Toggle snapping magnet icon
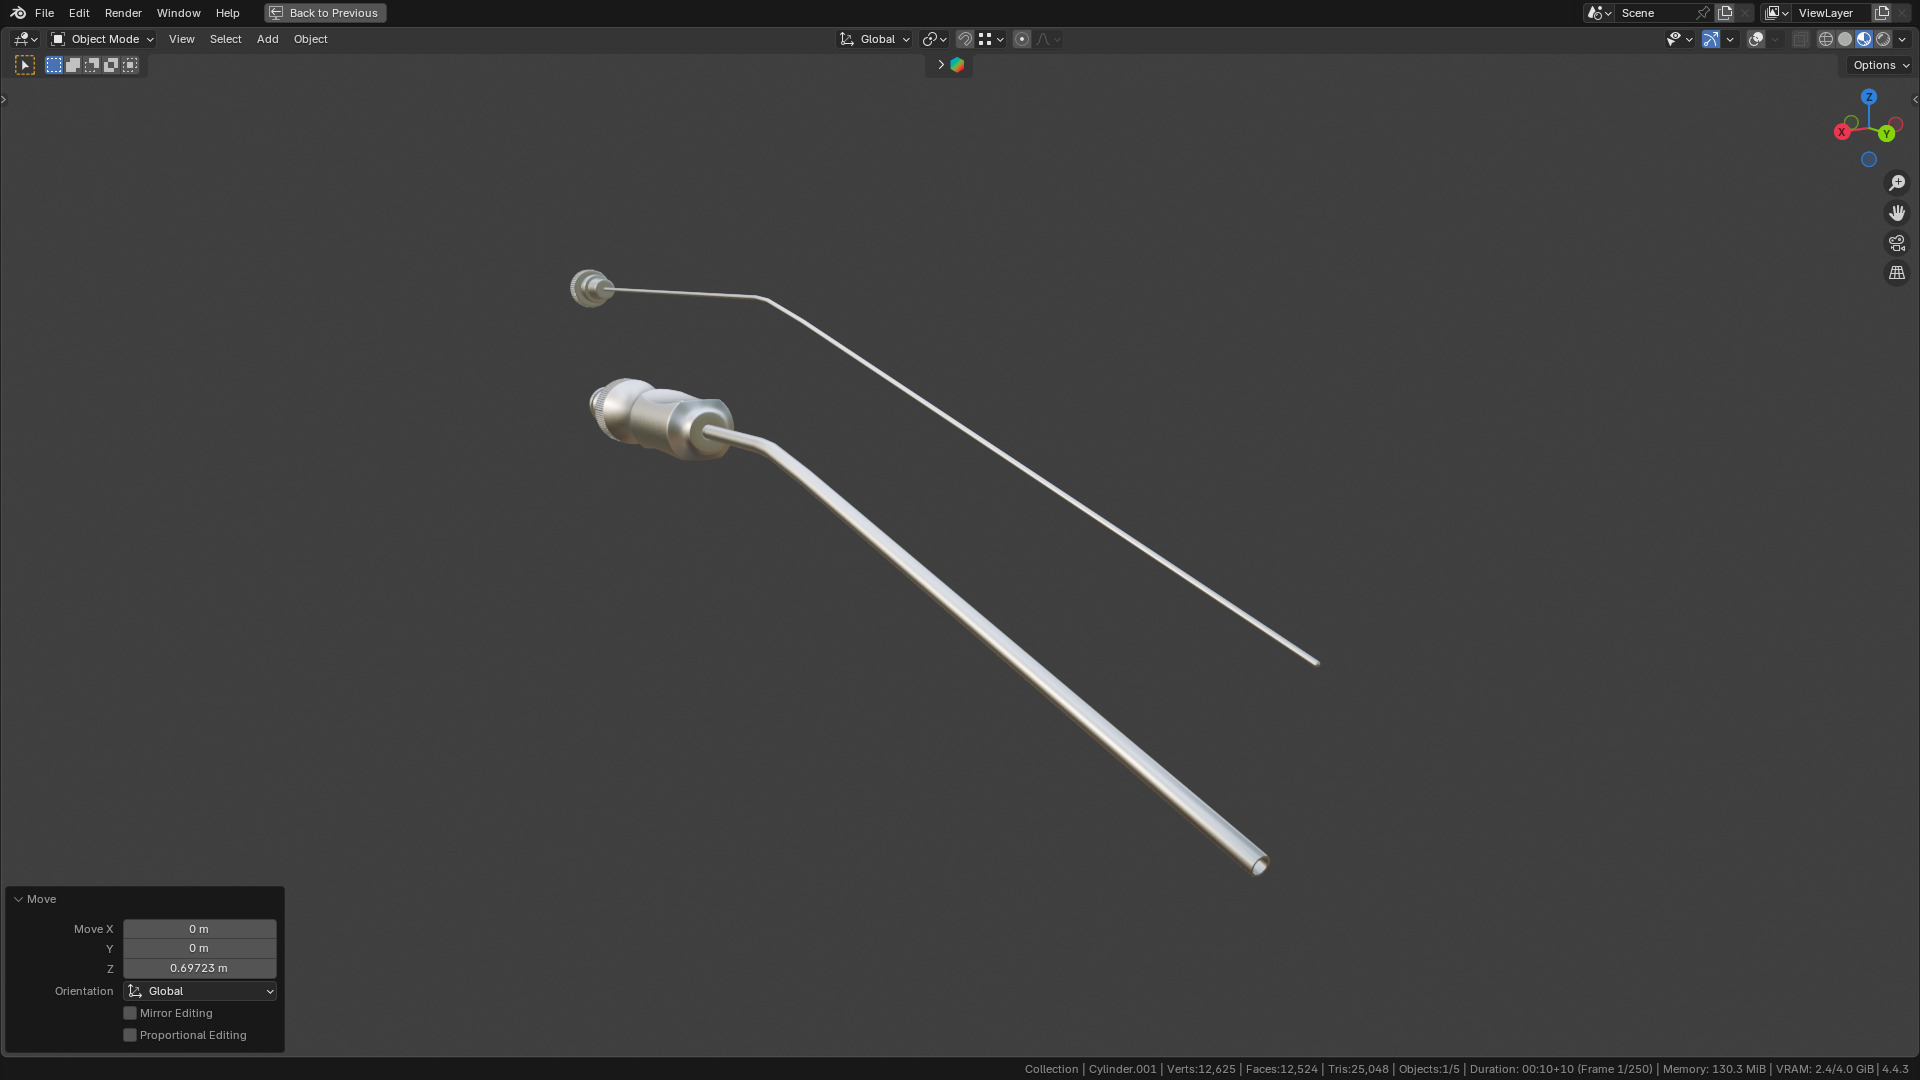This screenshot has width=1920, height=1080. (965, 39)
